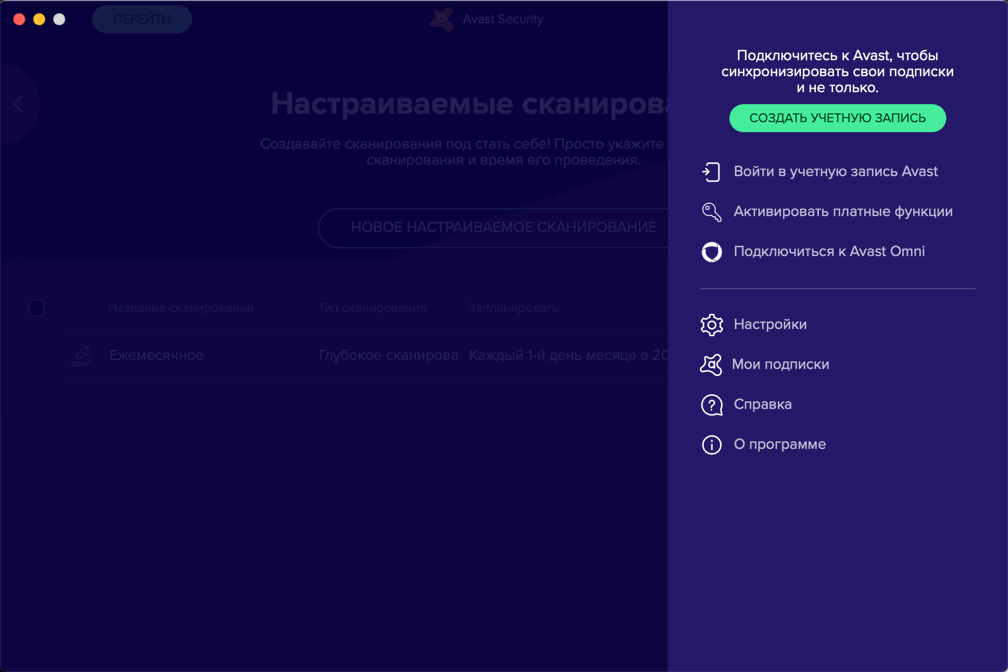
Task: Open 'Справка' help entry
Action: 762,404
